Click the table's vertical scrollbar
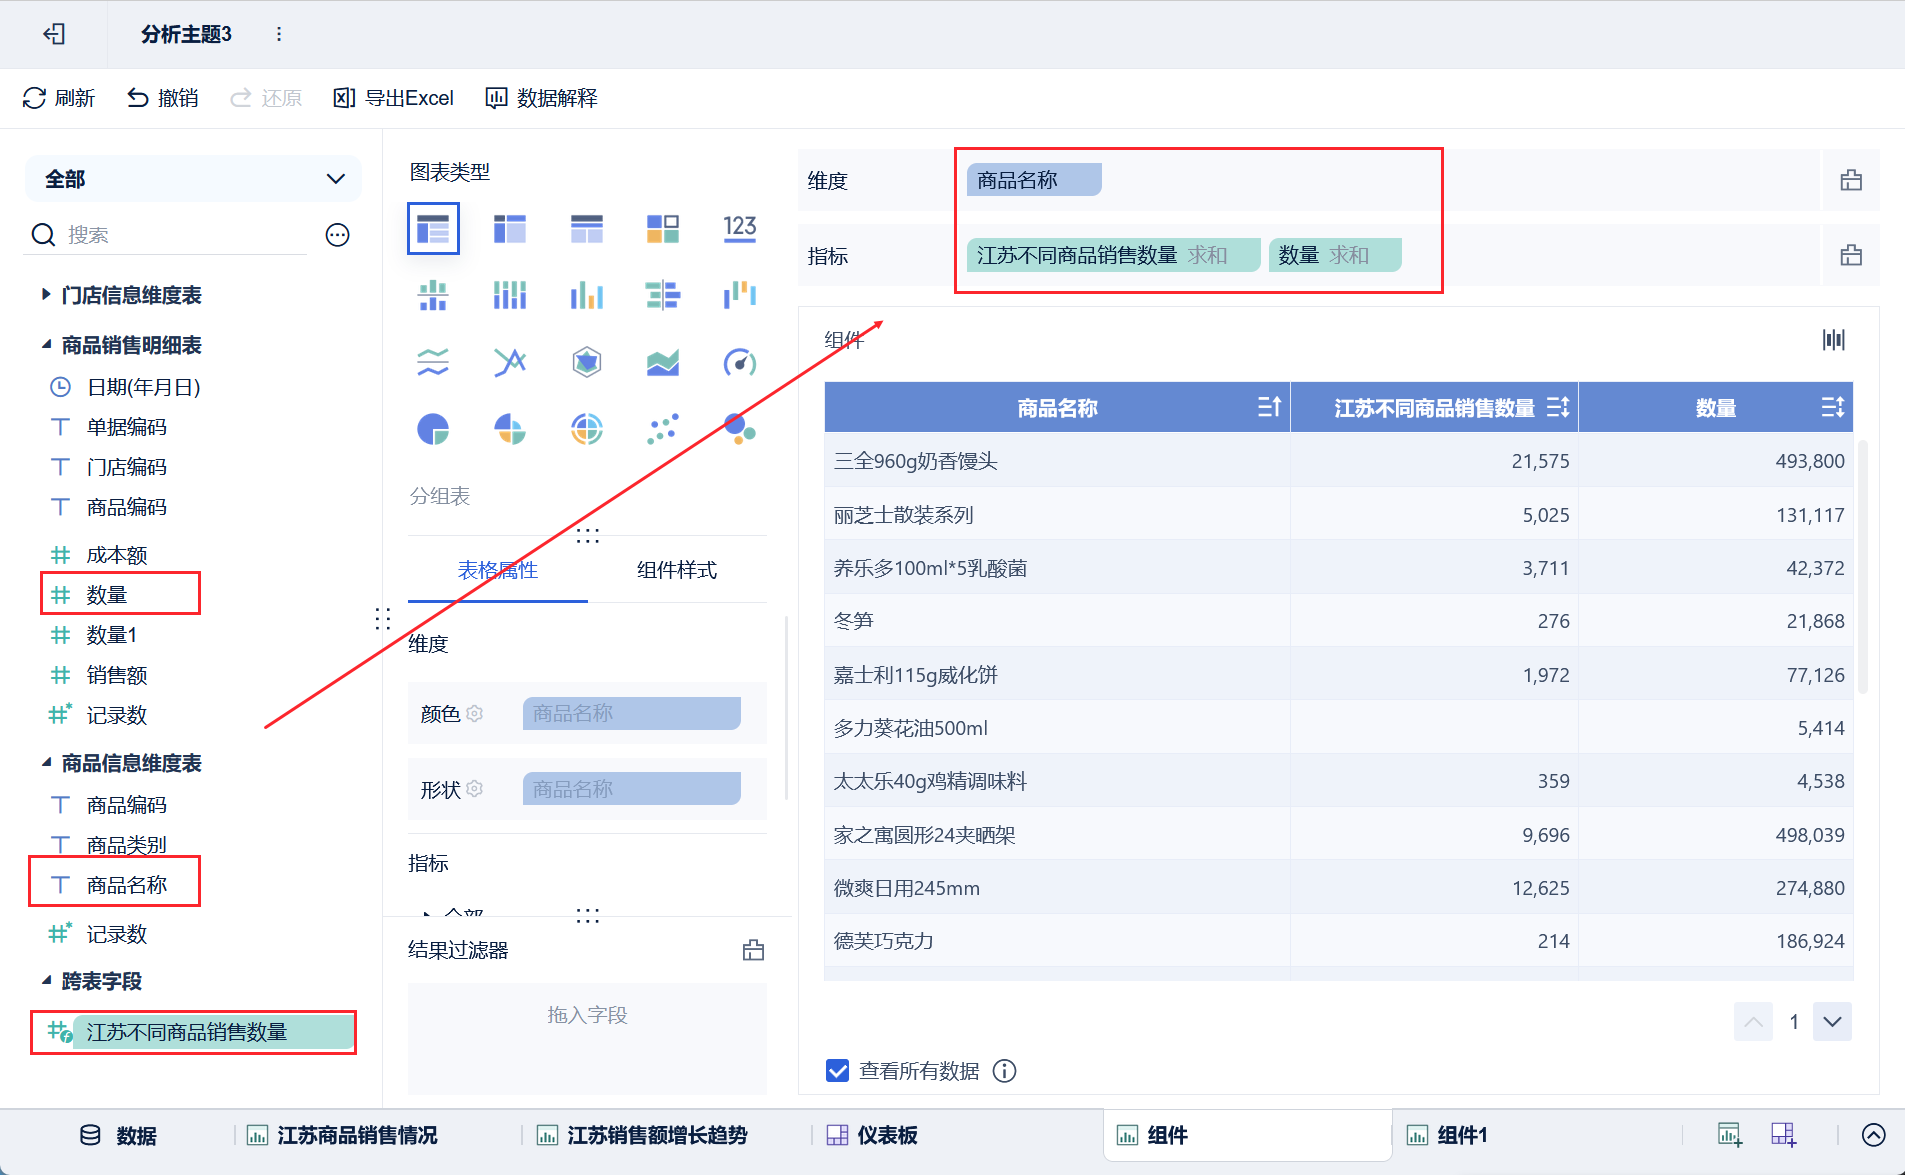The image size is (1905, 1175). (x=1862, y=567)
